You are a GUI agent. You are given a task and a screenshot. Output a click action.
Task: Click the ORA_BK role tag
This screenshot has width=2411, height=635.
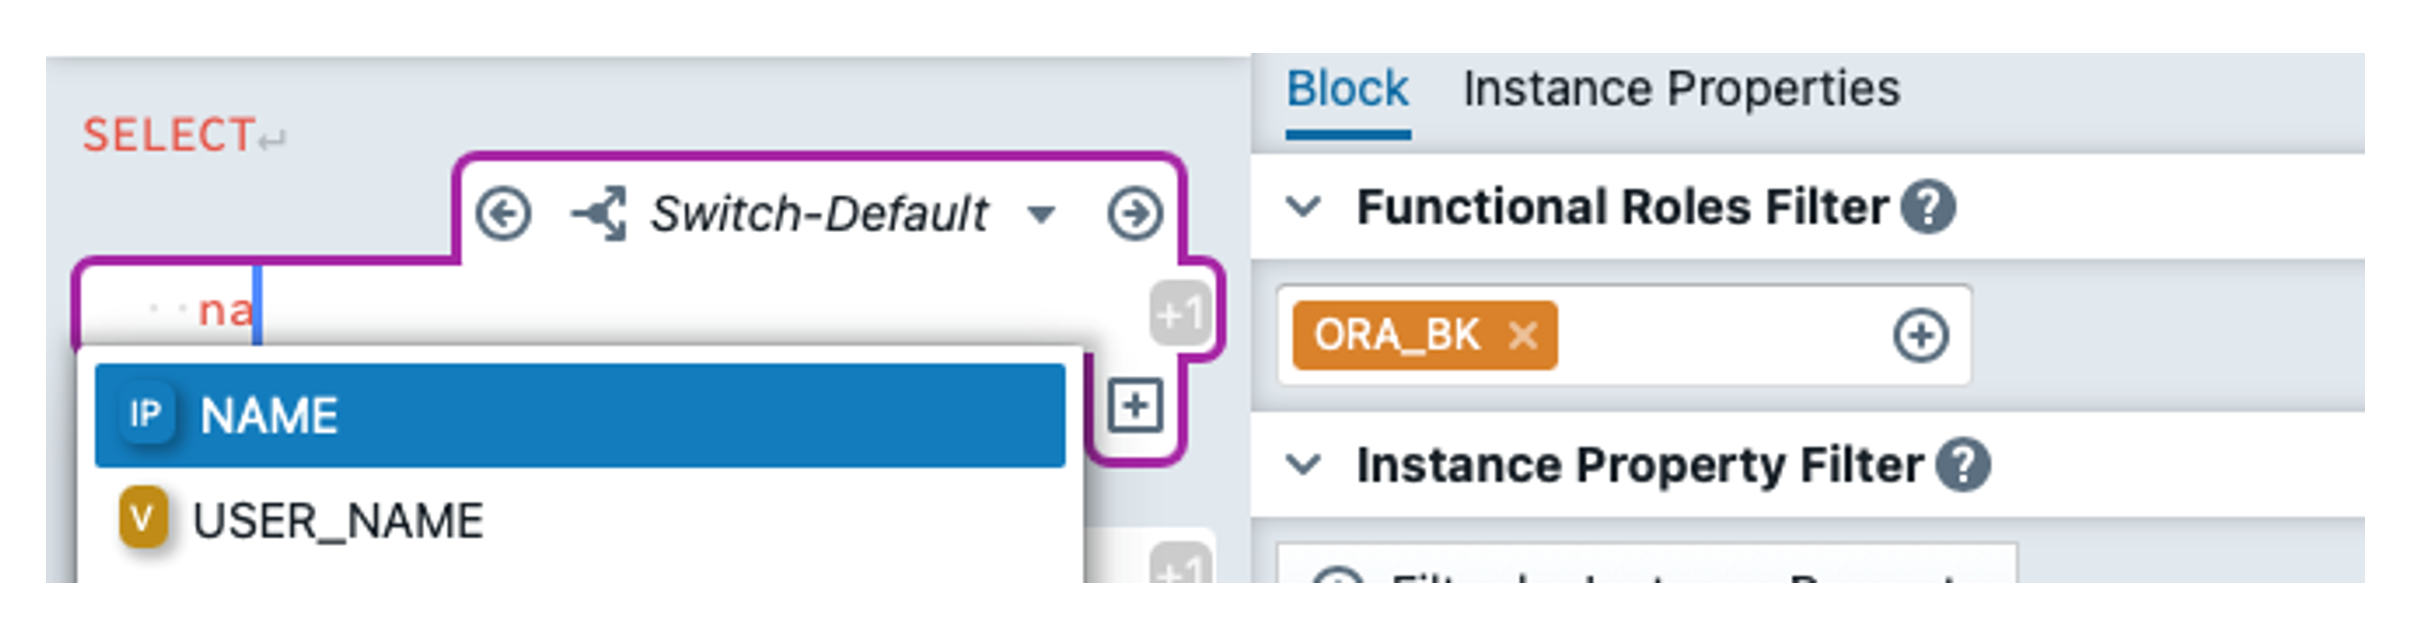[1396, 335]
